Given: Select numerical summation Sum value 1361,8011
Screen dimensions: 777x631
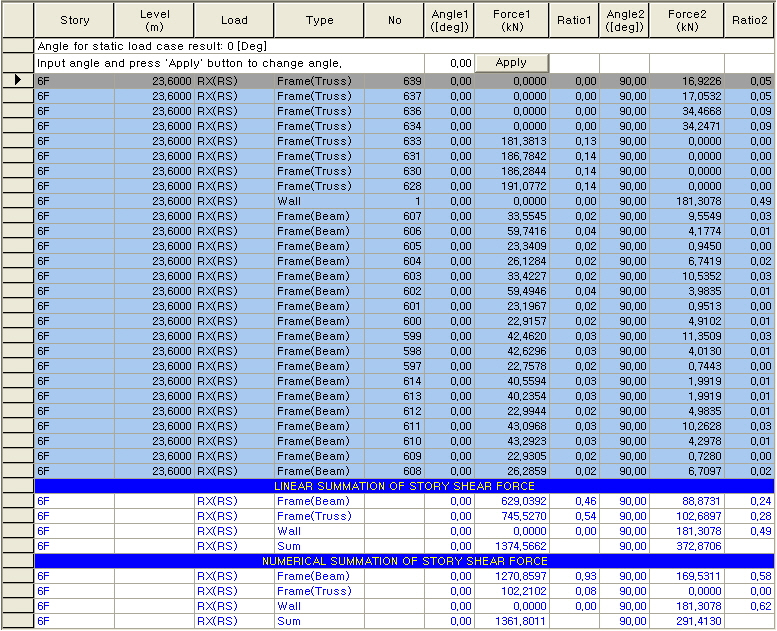Looking at the screenshot, I should pyautogui.click(x=511, y=621).
